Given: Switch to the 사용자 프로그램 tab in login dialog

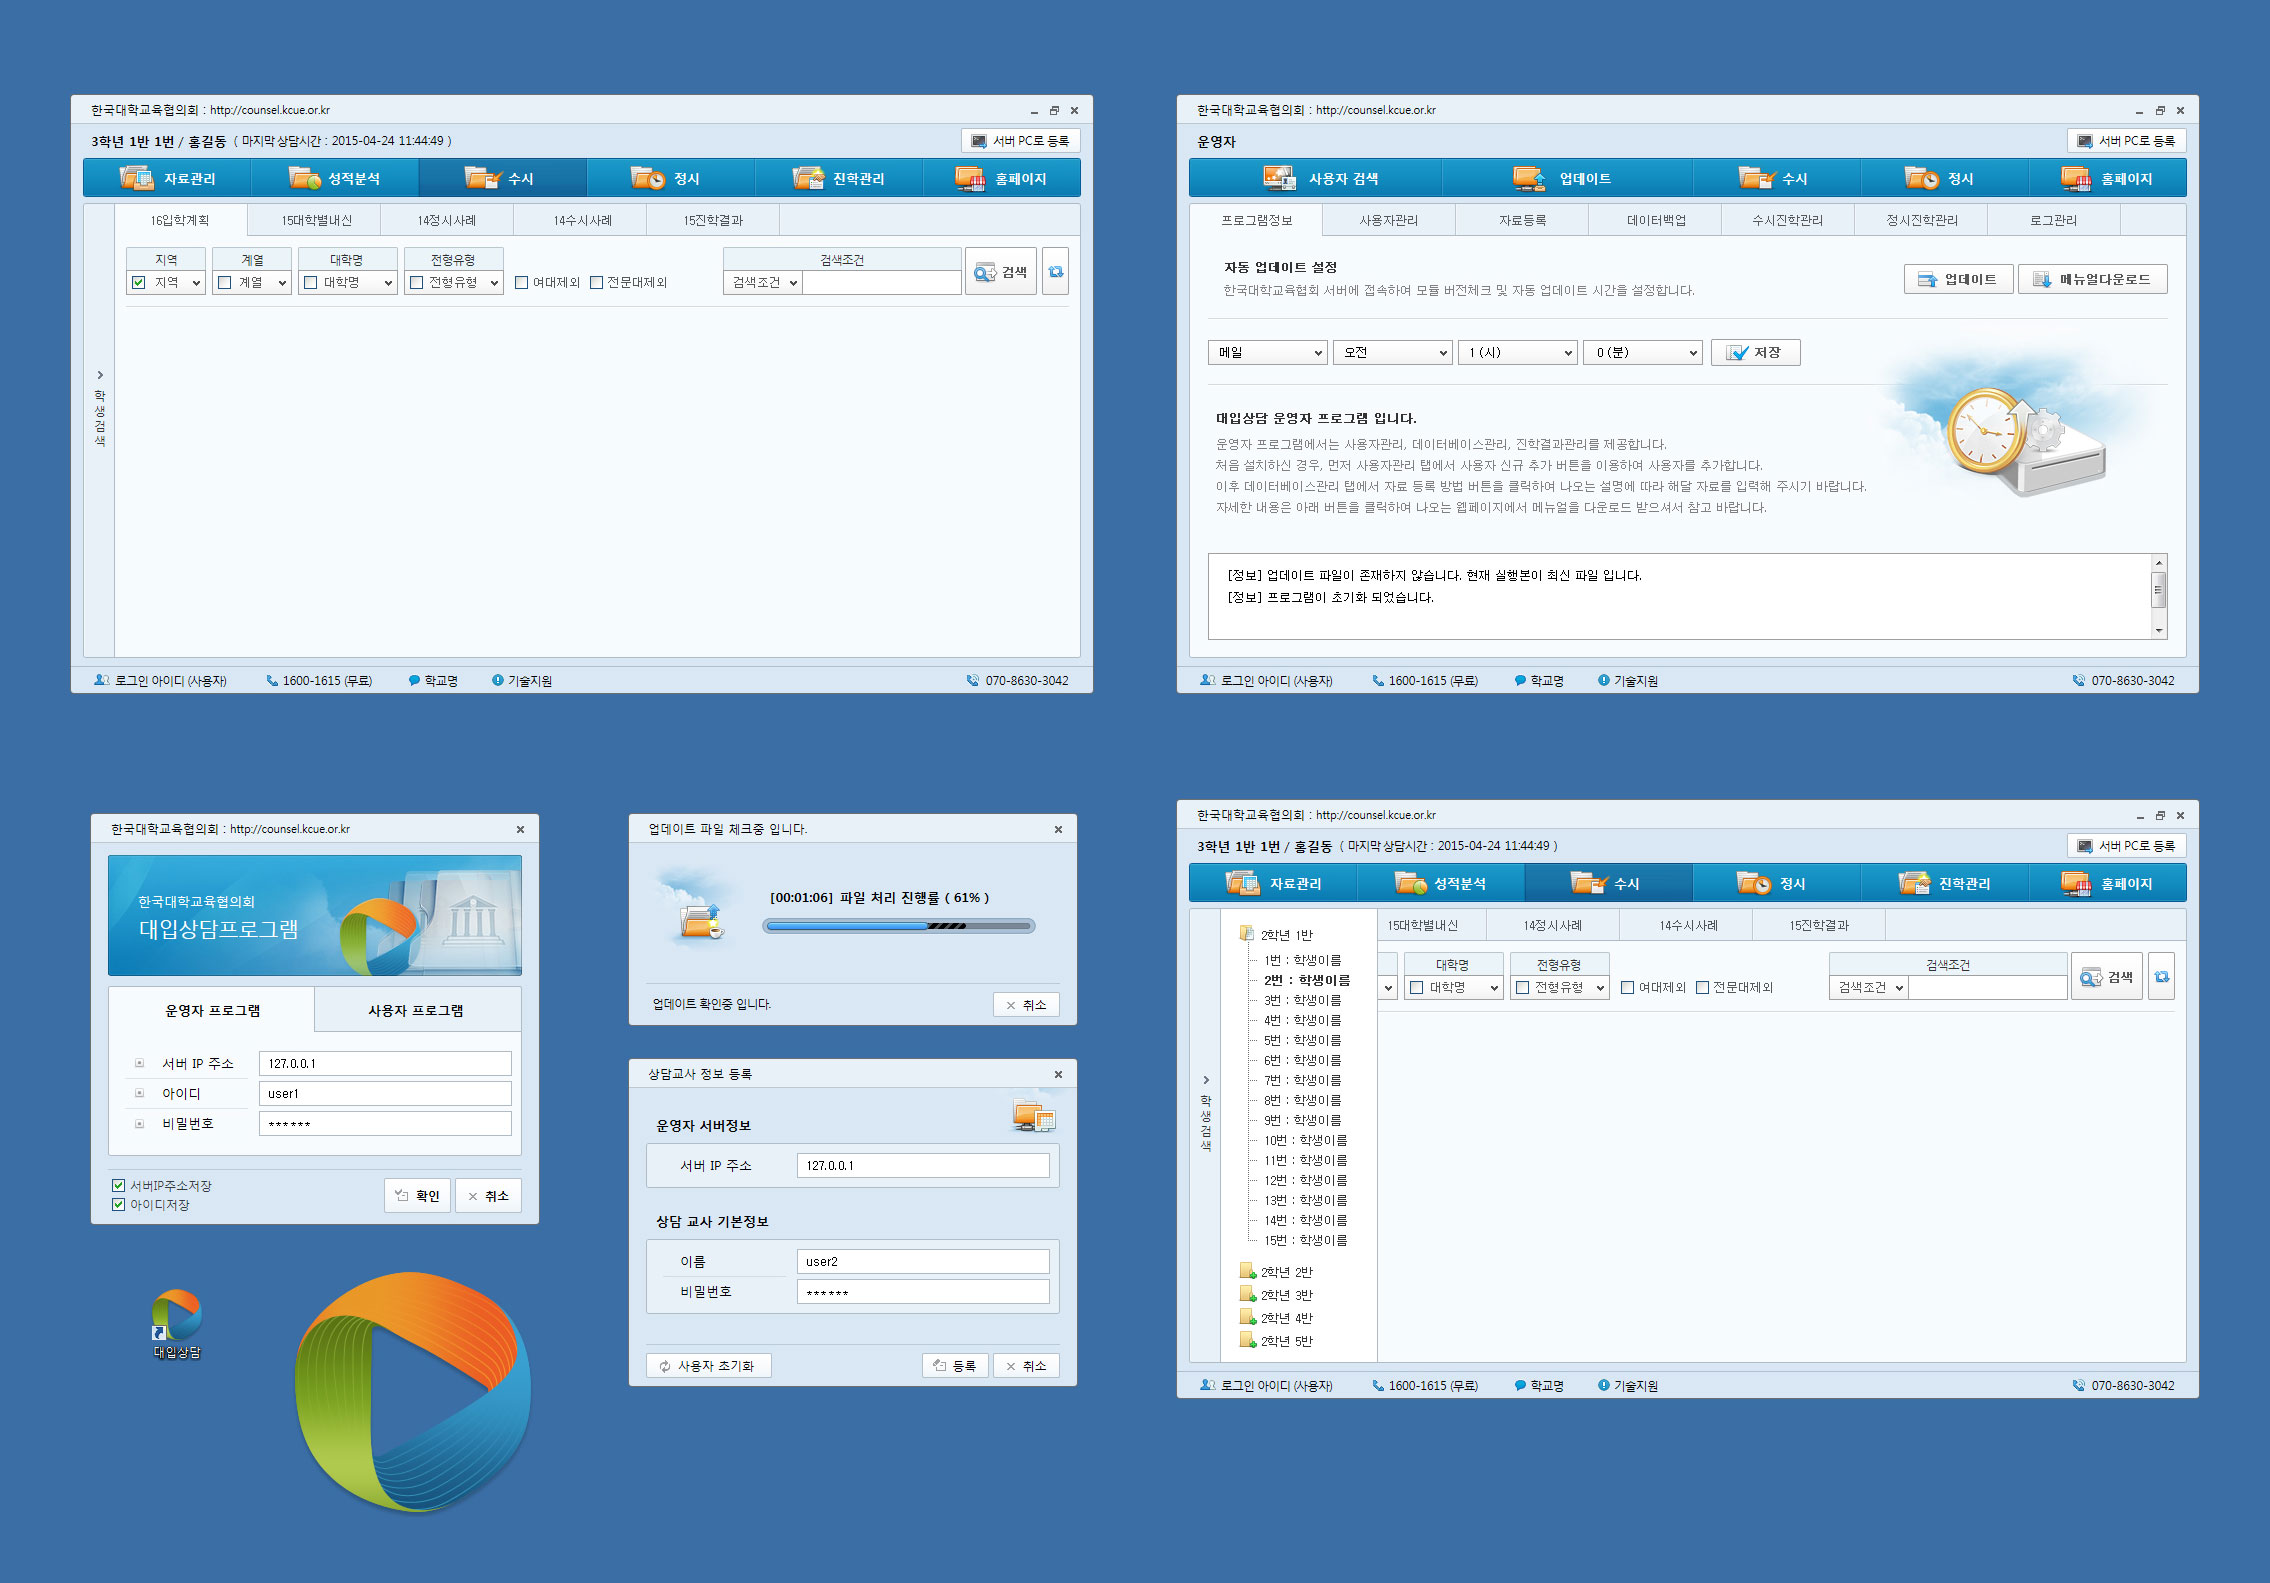Looking at the screenshot, I should click(x=416, y=1010).
